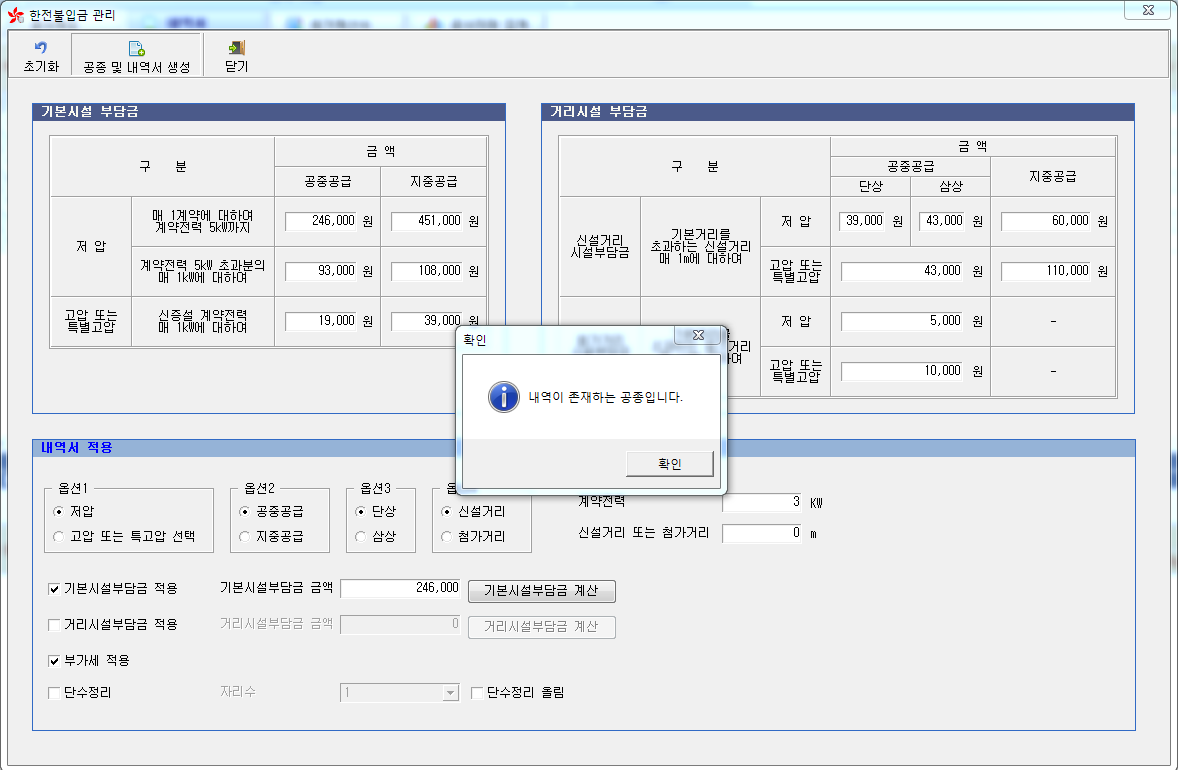The width and height of the screenshot is (1178, 770).
Task: Select the 첨가거리 radio button
Action: [447, 536]
